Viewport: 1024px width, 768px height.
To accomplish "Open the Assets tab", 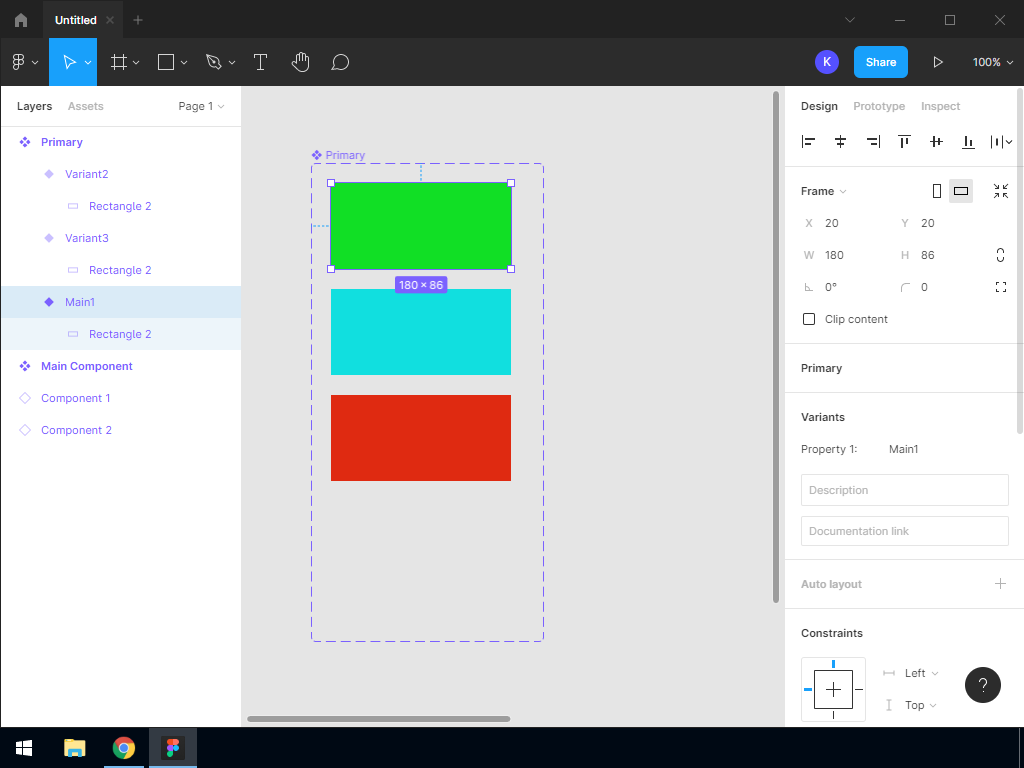I will point(85,106).
